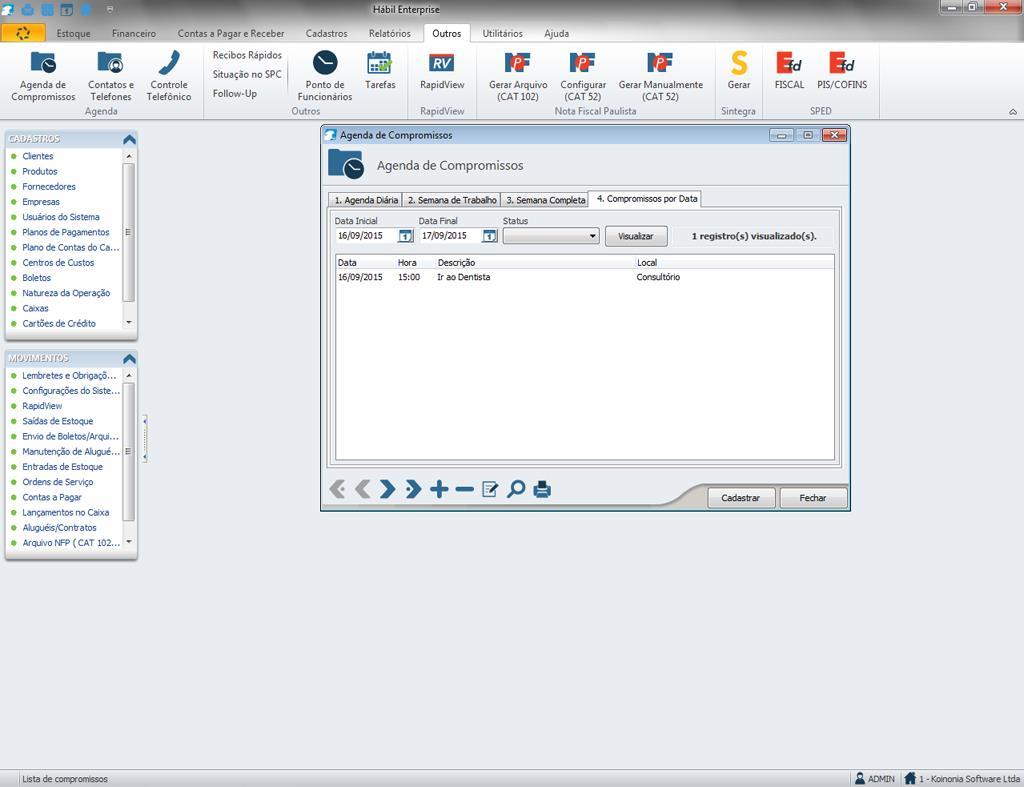The height and width of the screenshot is (787, 1024).
Task: Switch to Semana Completa tab
Action: [x=545, y=200]
